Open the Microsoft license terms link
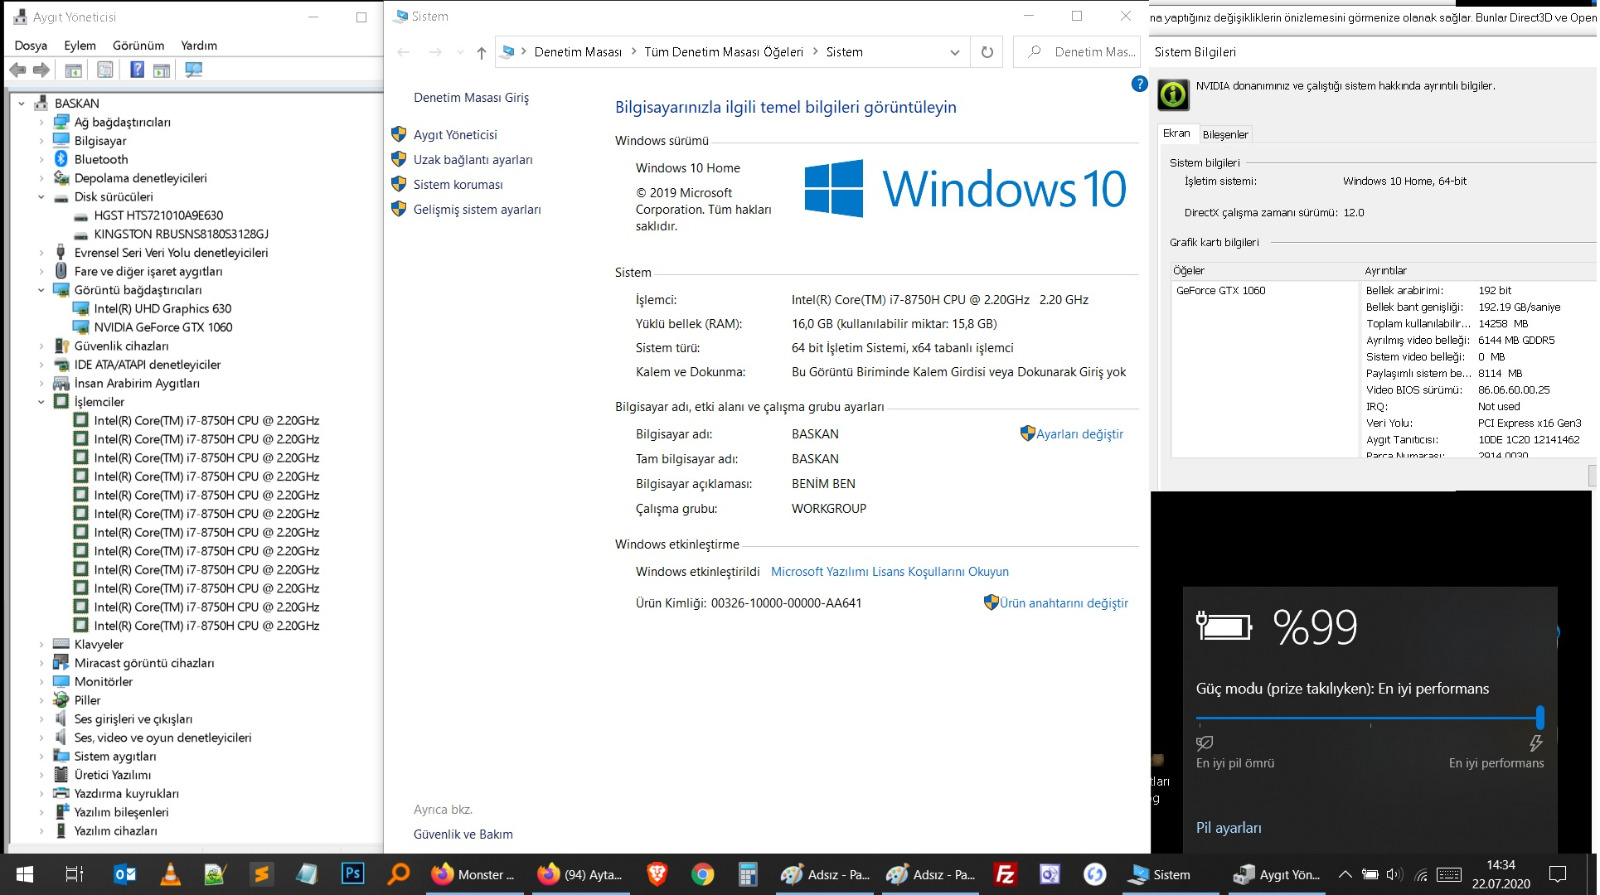 pos(890,572)
